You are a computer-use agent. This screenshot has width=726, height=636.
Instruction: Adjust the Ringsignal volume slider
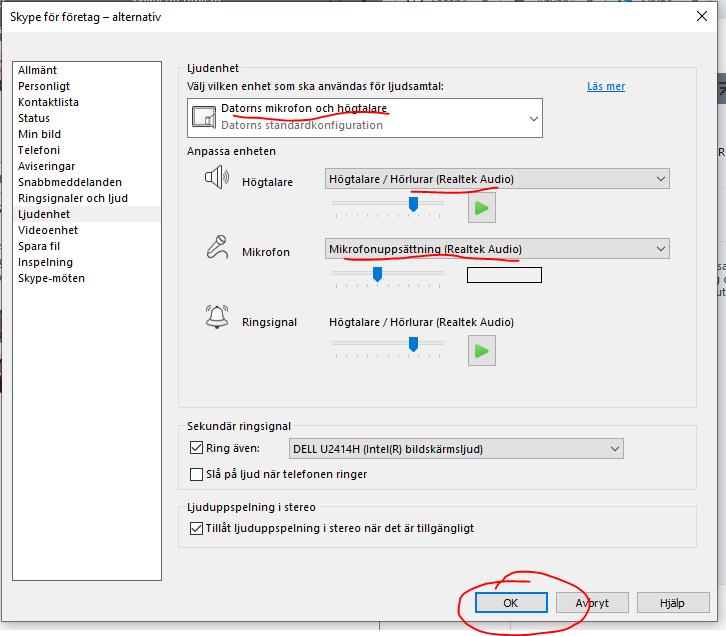click(413, 344)
